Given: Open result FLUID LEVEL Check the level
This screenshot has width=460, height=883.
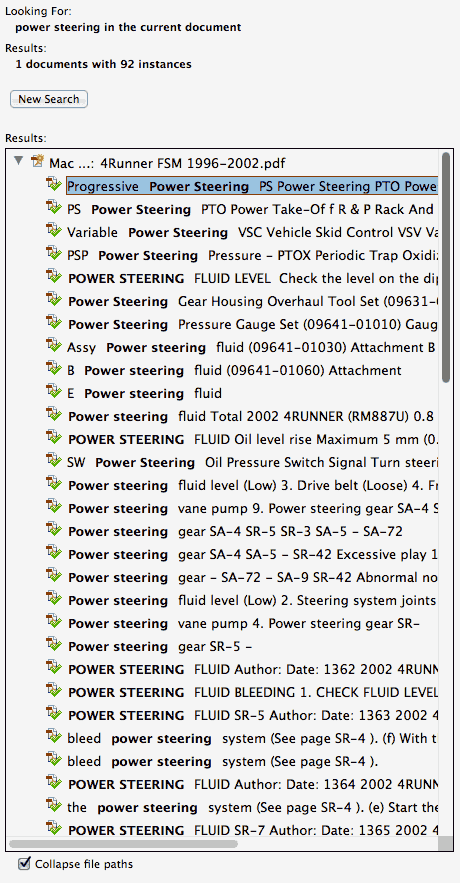Looking at the screenshot, I should (x=252, y=278).
